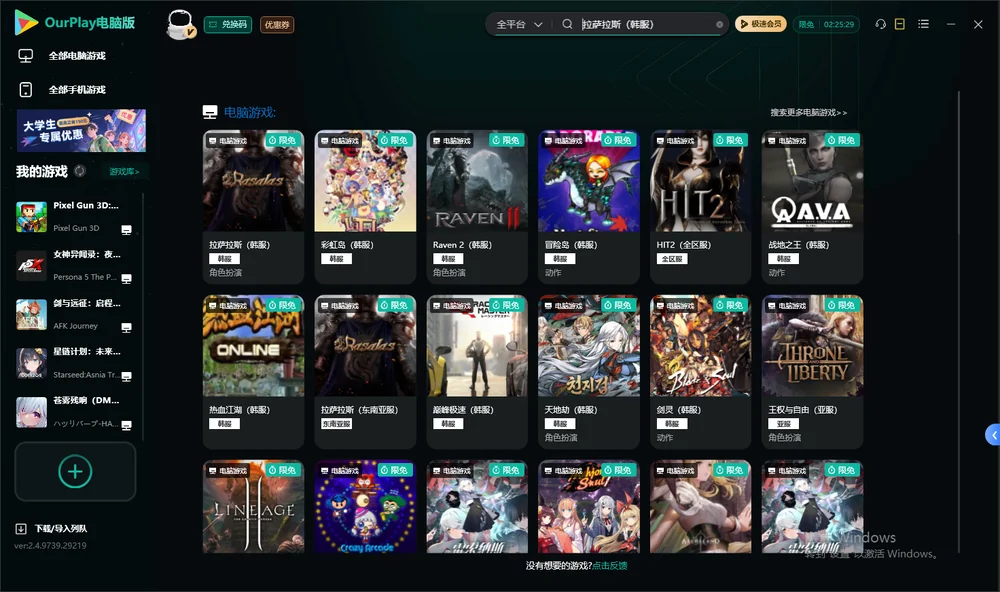1000x592 pixels.
Task: Click the 点击反馈 feedback link
Action: 610,566
